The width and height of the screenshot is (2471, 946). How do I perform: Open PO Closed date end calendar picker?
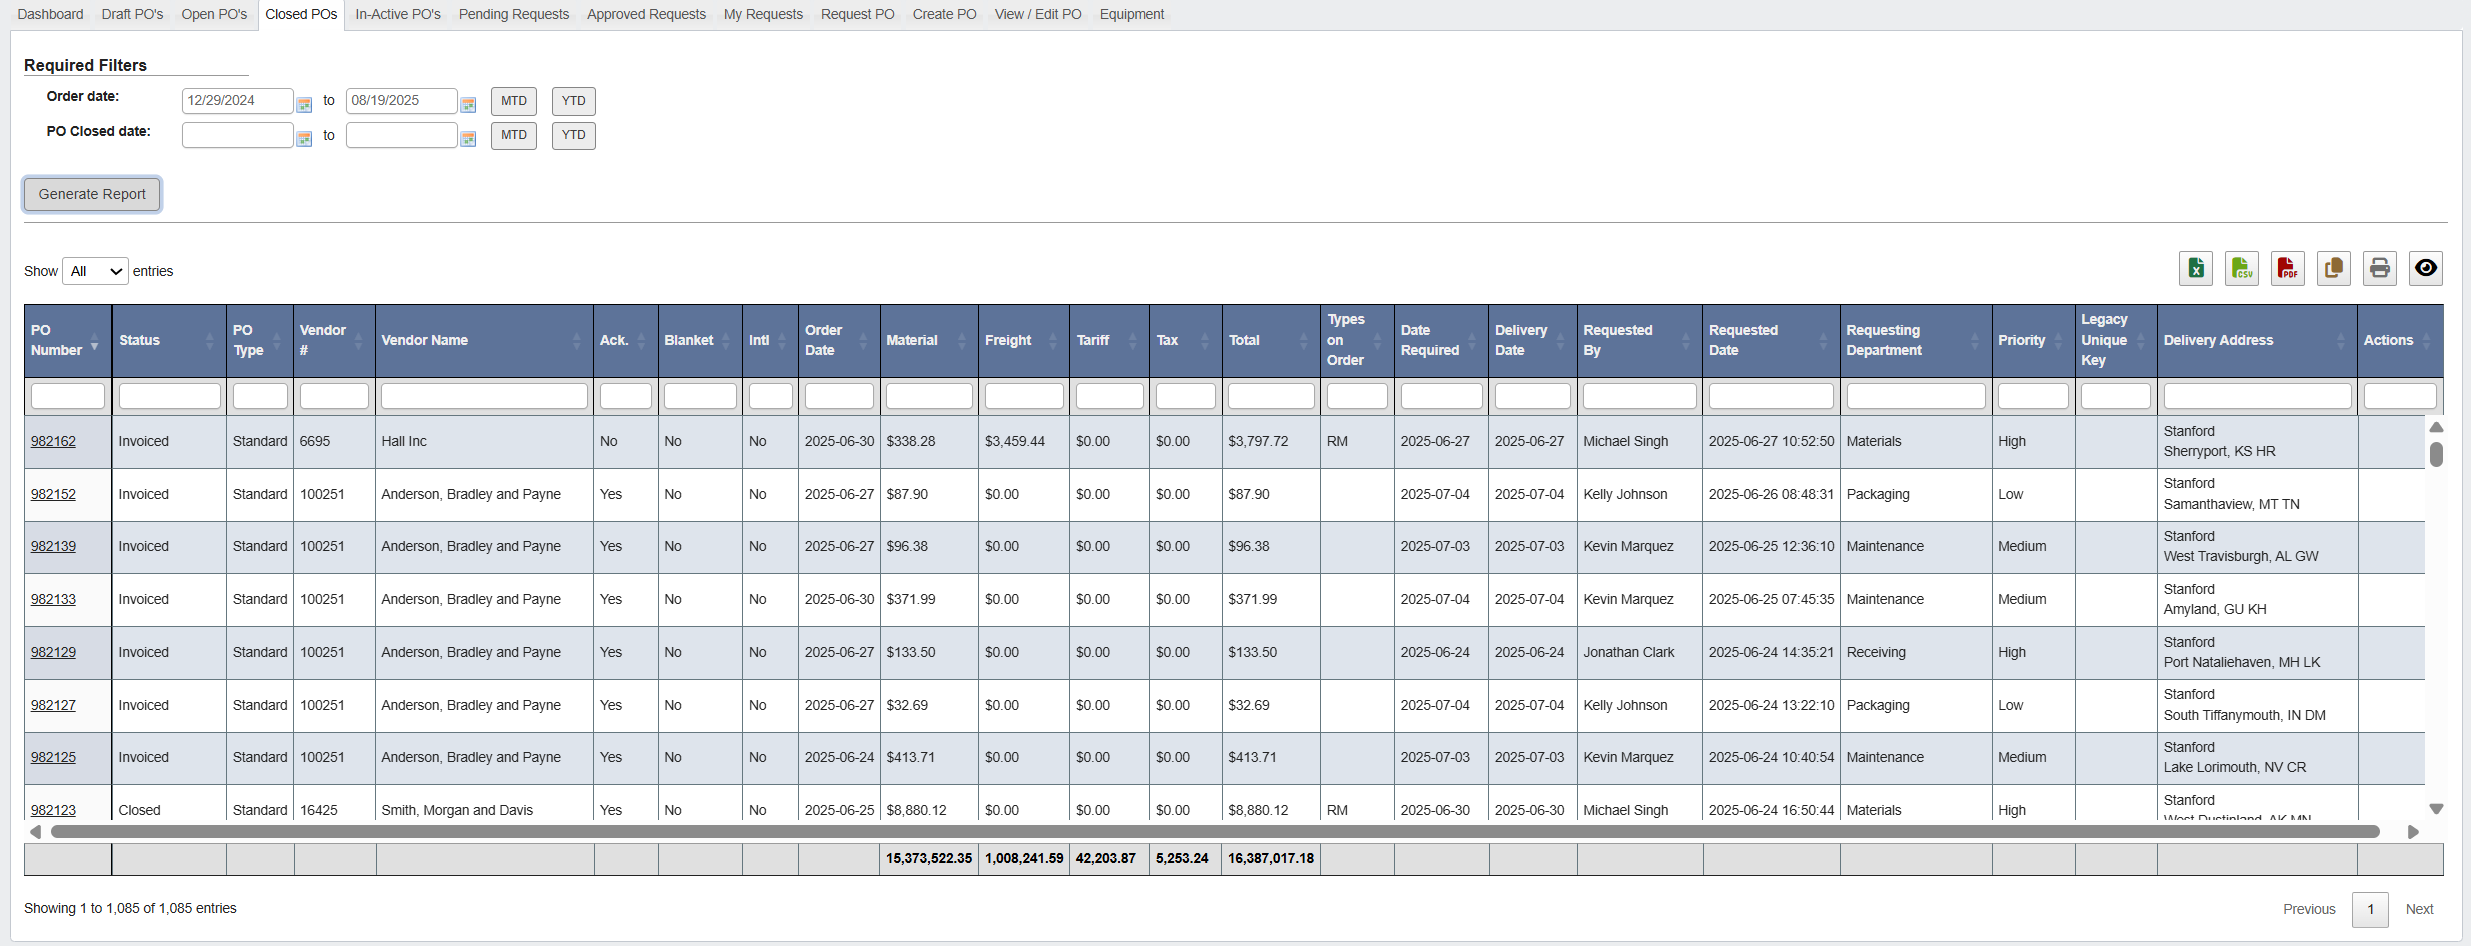[468, 139]
